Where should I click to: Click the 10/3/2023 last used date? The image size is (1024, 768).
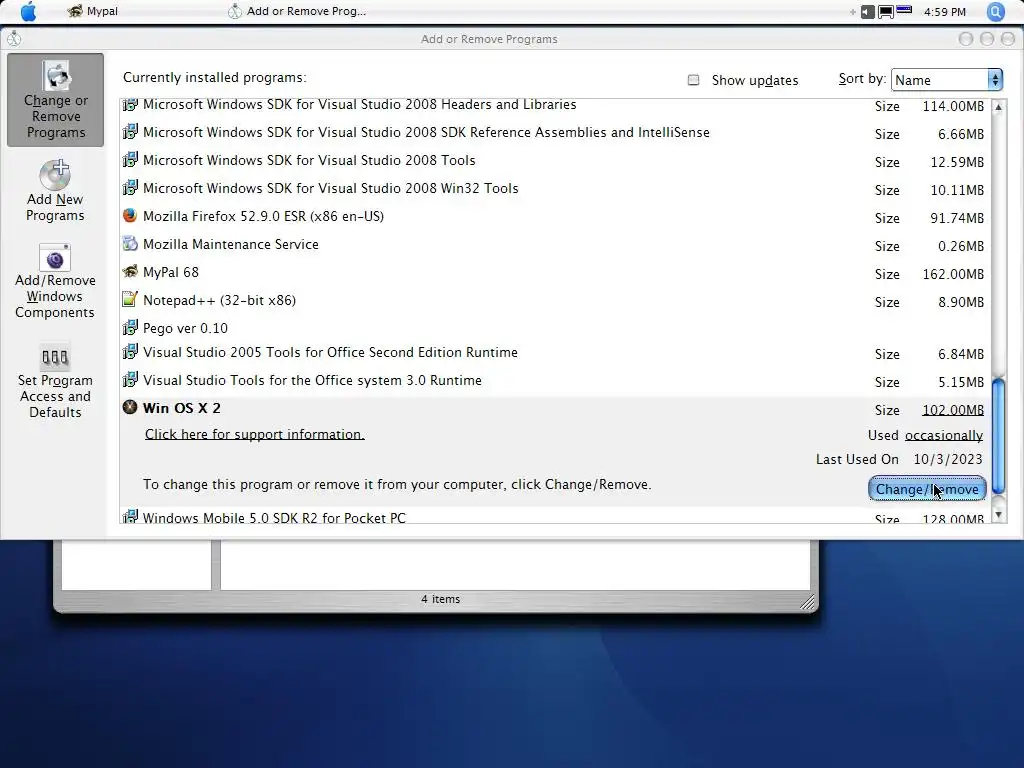tap(948, 459)
